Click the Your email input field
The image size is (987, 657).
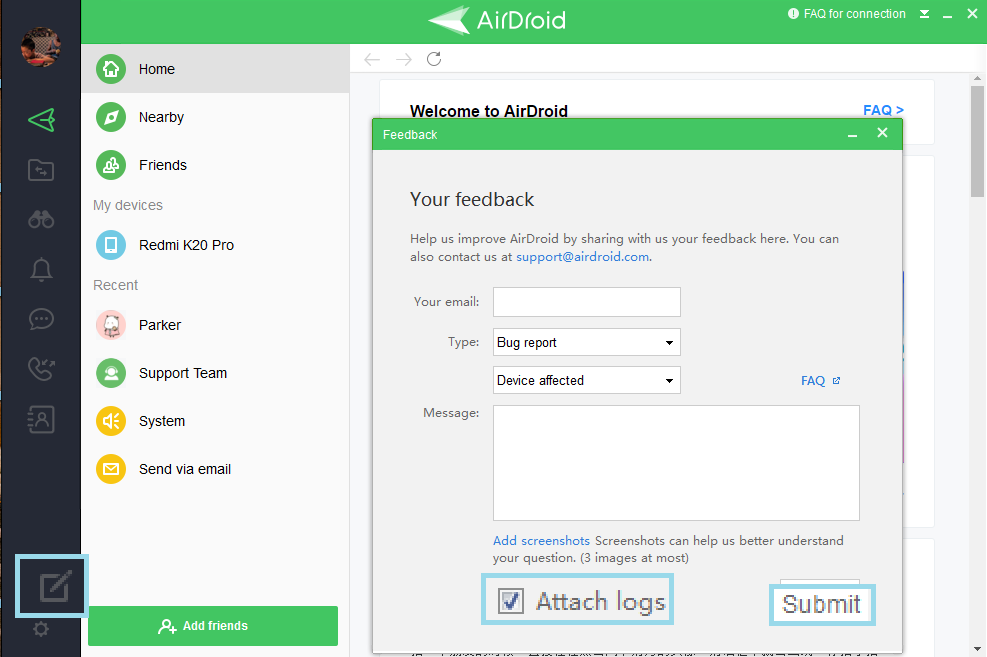click(x=586, y=302)
